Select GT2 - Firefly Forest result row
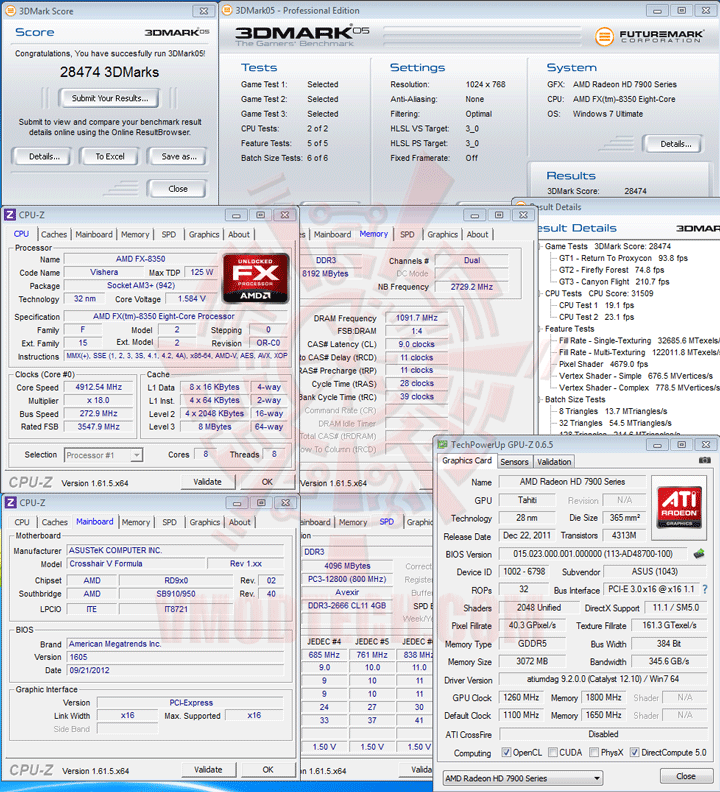Image resolution: width=720 pixels, height=792 pixels. click(x=611, y=270)
